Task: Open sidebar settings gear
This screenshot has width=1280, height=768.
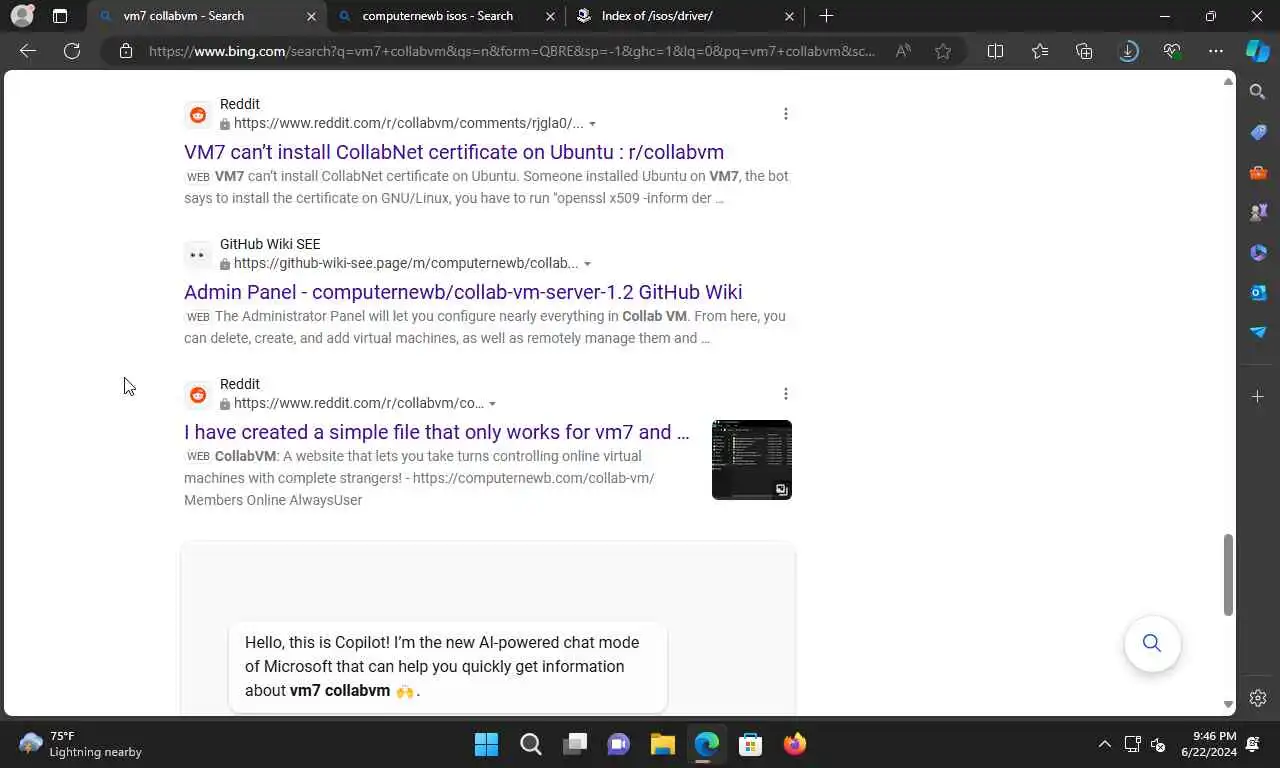Action: pyautogui.click(x=1258, y=698)
